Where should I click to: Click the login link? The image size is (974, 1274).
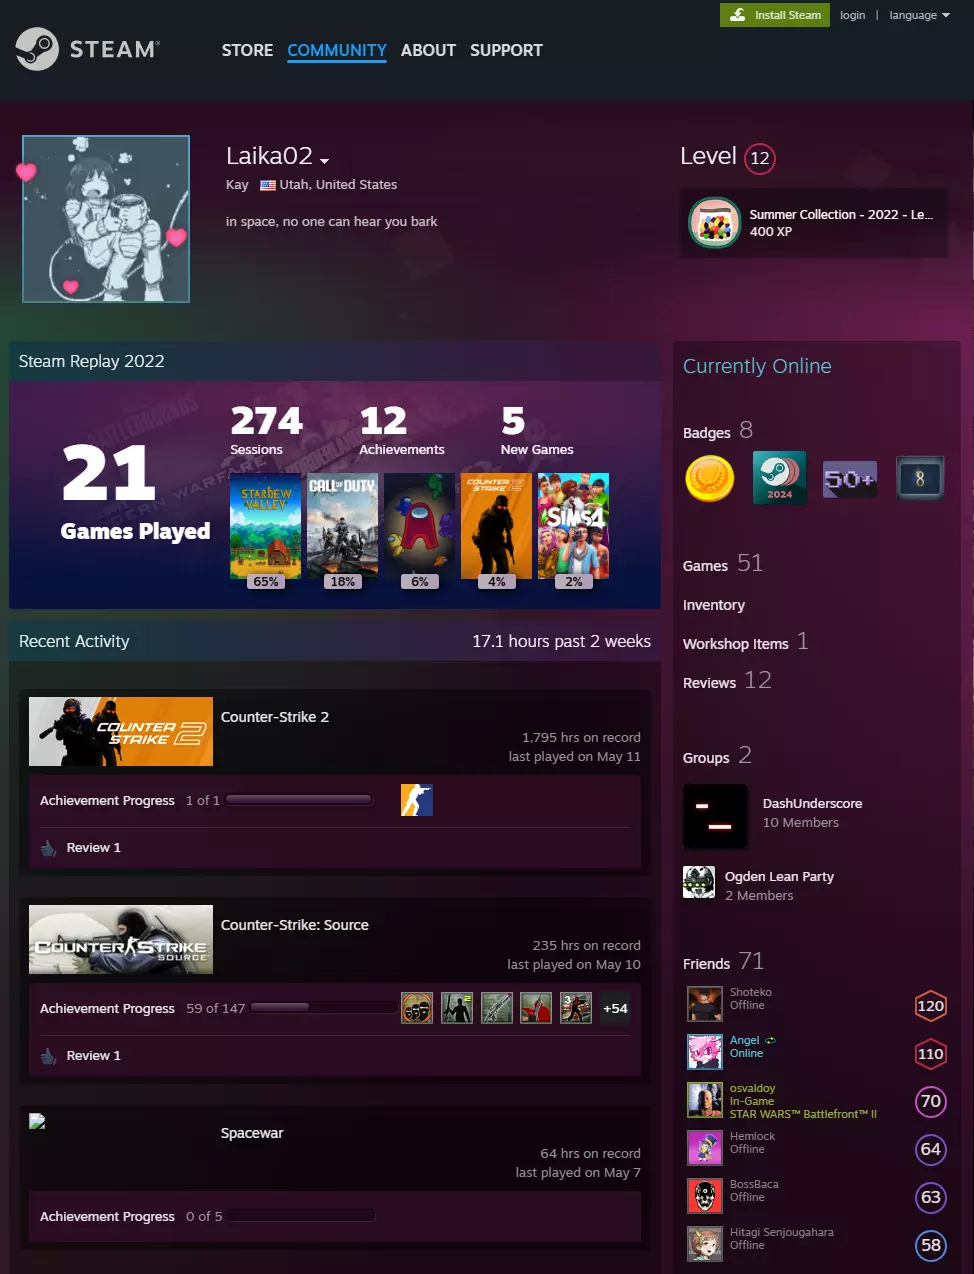tap(853, 15)
